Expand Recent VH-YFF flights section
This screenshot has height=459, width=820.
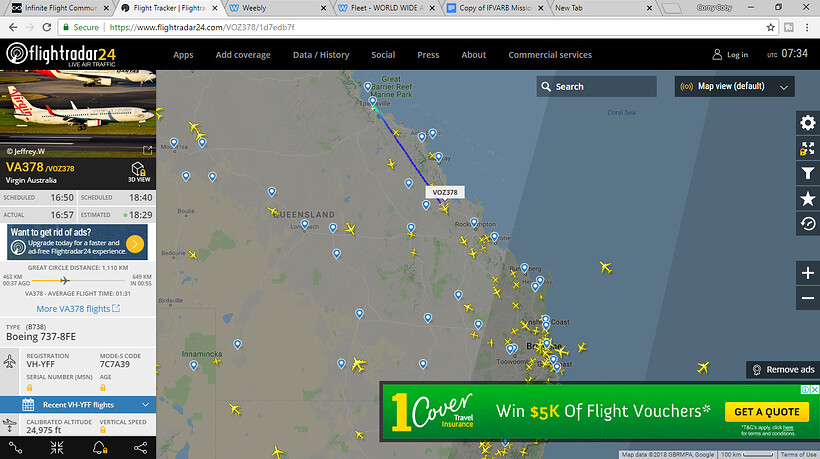pos(78,405)
